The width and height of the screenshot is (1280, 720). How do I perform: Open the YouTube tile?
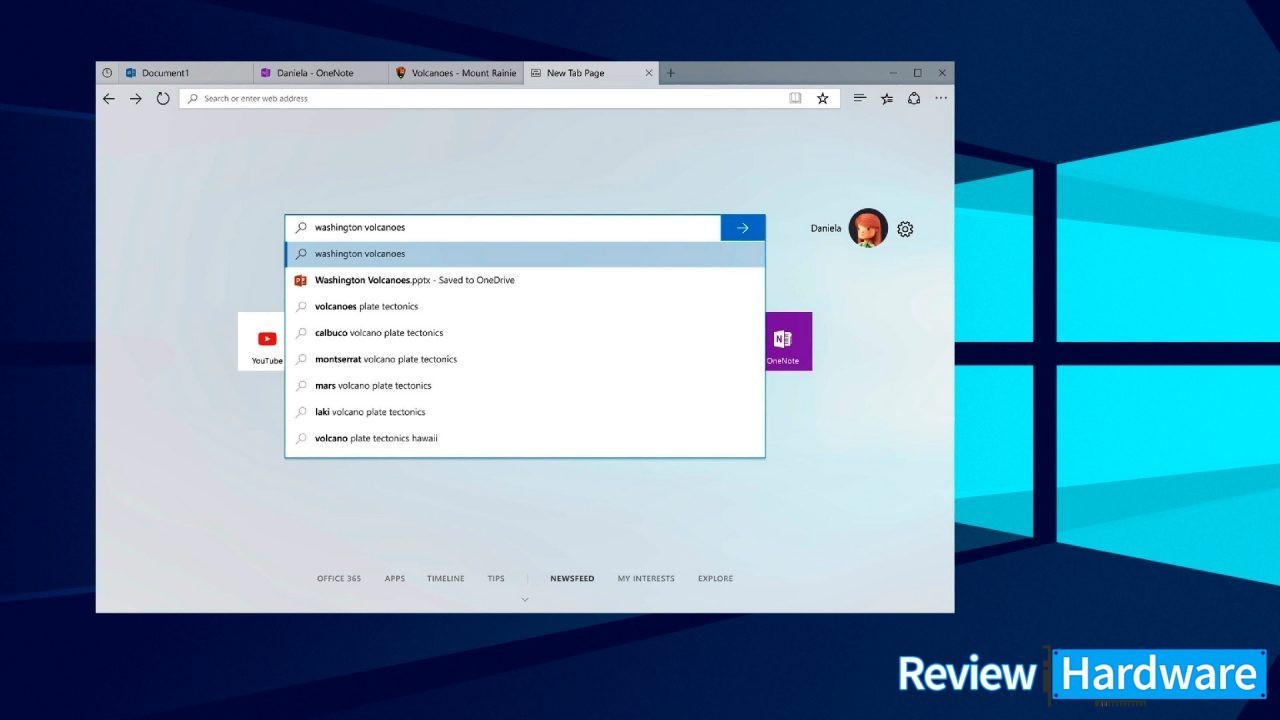(261, 342)
